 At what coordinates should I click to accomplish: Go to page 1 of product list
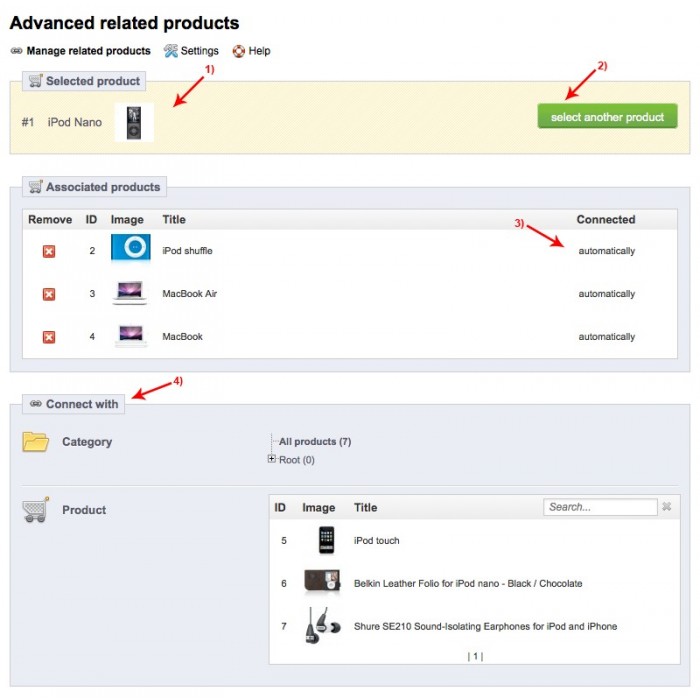[x=475, y=656]
